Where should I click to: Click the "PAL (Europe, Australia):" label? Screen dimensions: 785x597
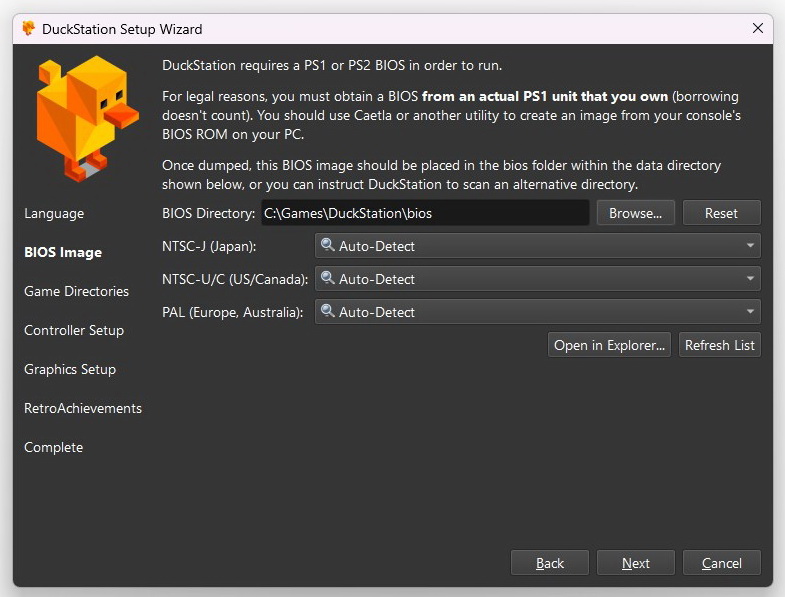[x=233, y=313]
